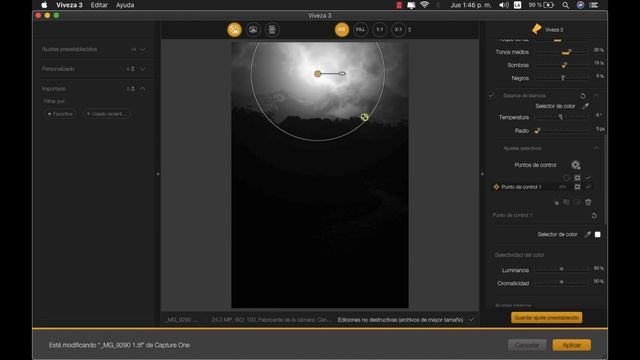Select the side-by-side compare preview icon
The height and width of the screenshot is (360, 640).
click(272, 29)
